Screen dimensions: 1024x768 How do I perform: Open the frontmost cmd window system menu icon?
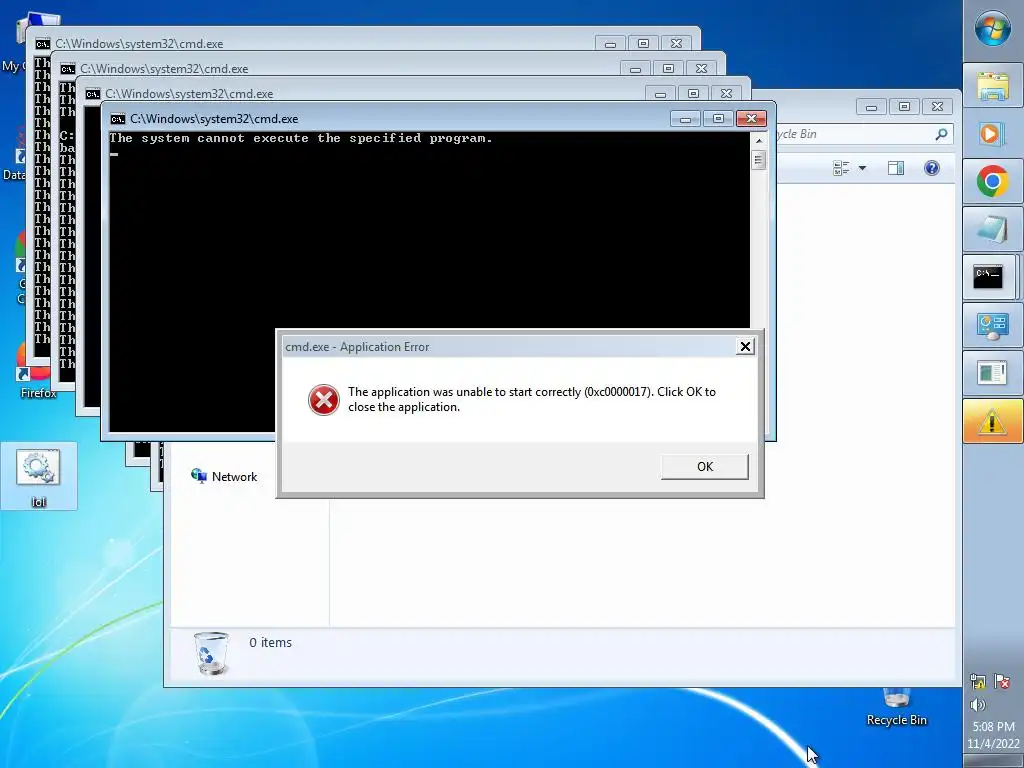[118, 119]
